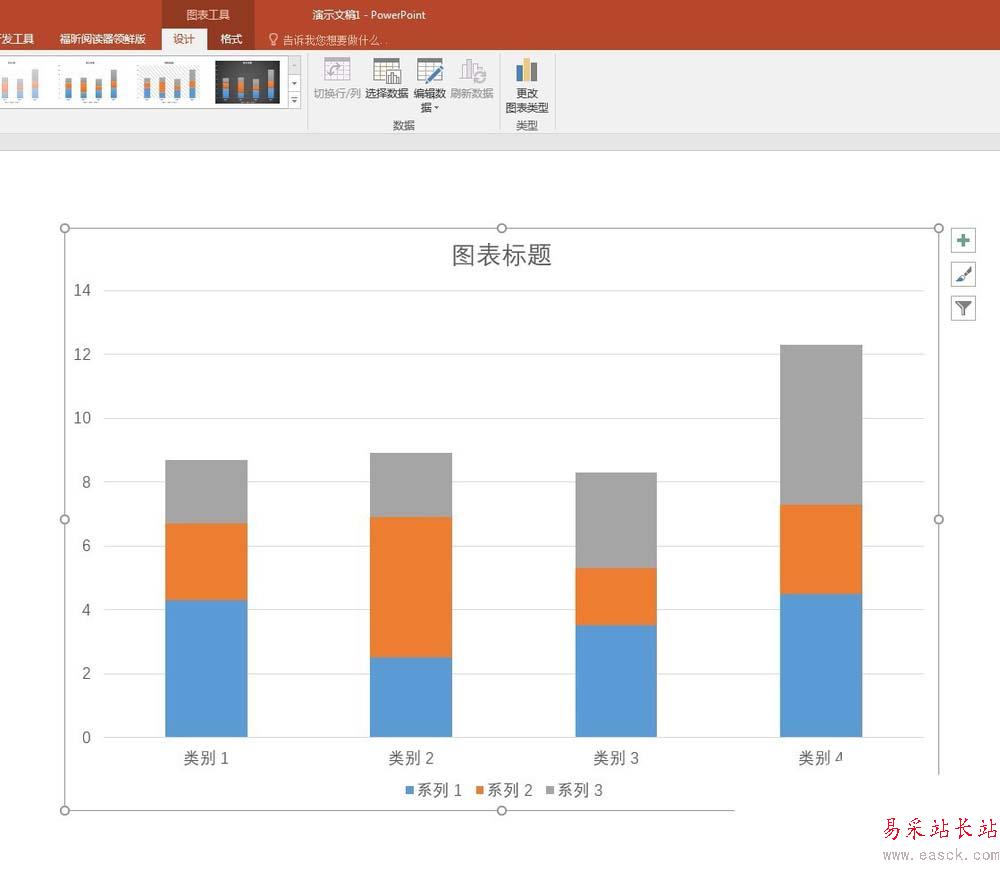1000x870 pixels.
Task: Click the Switch Row/Column (切换行/列) icon
Action: click(x=337, y=70)
